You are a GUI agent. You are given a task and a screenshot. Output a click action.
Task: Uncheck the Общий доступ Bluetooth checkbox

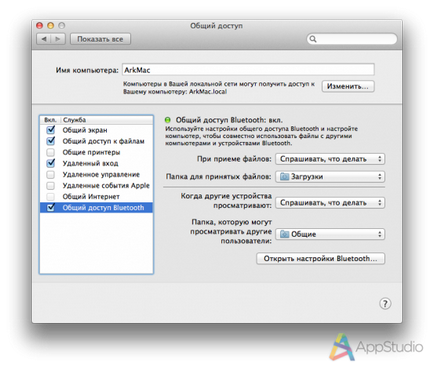tap(51, 207)
